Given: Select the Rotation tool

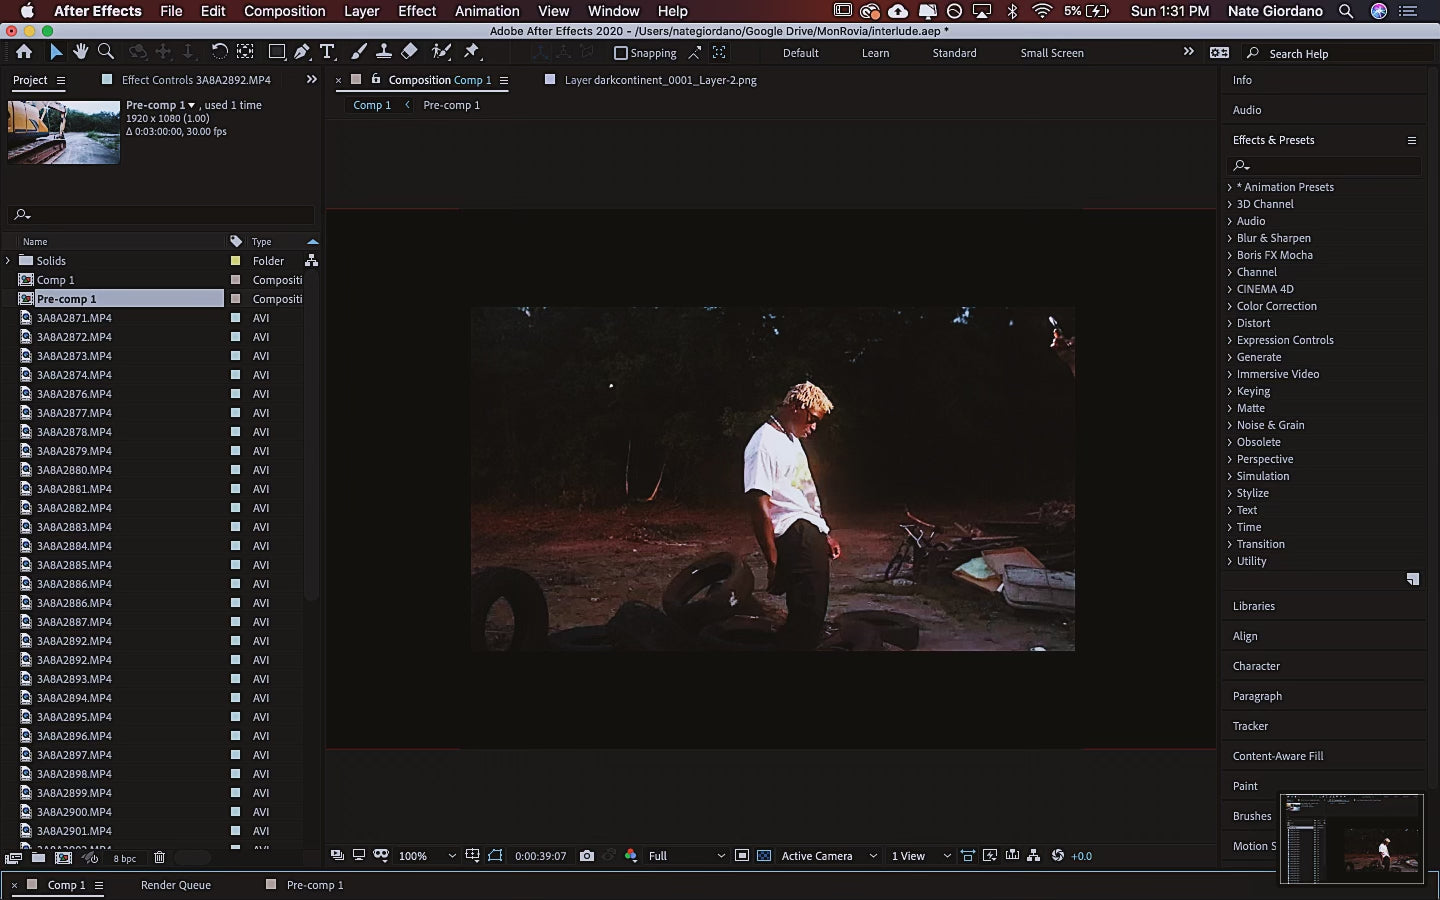Looking at the screenshot, I should click(219, 52).
